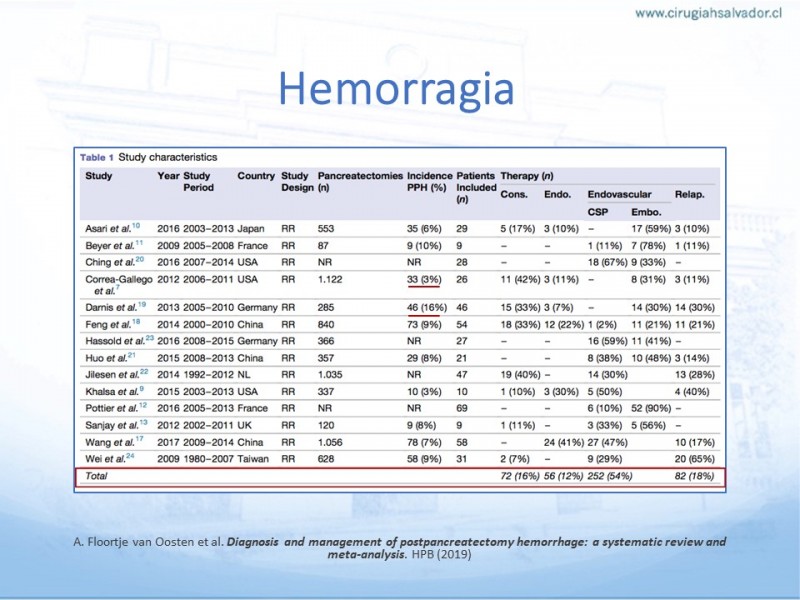Click the '1.035' pancreatectomies value

(330, 374)
